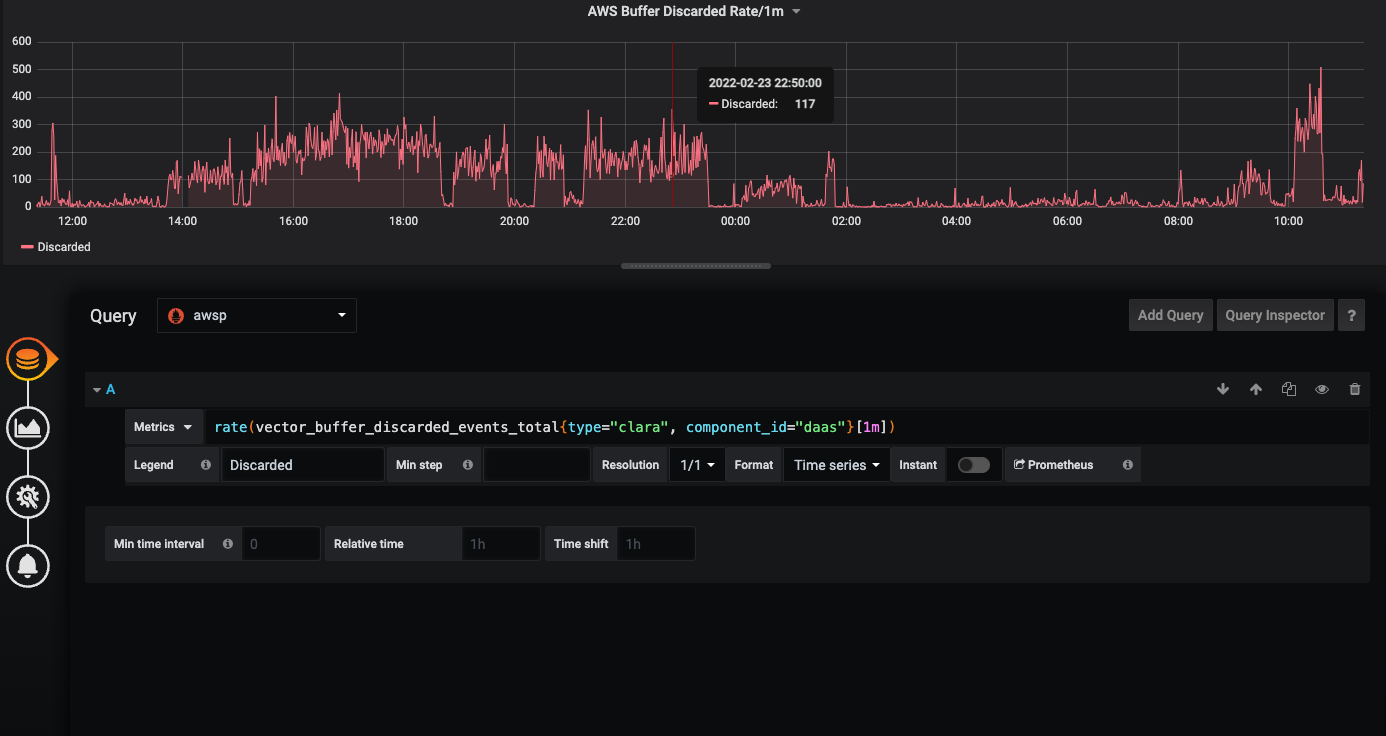
Task: Click the Add Query button
Action: click(x=1170, y=315)
